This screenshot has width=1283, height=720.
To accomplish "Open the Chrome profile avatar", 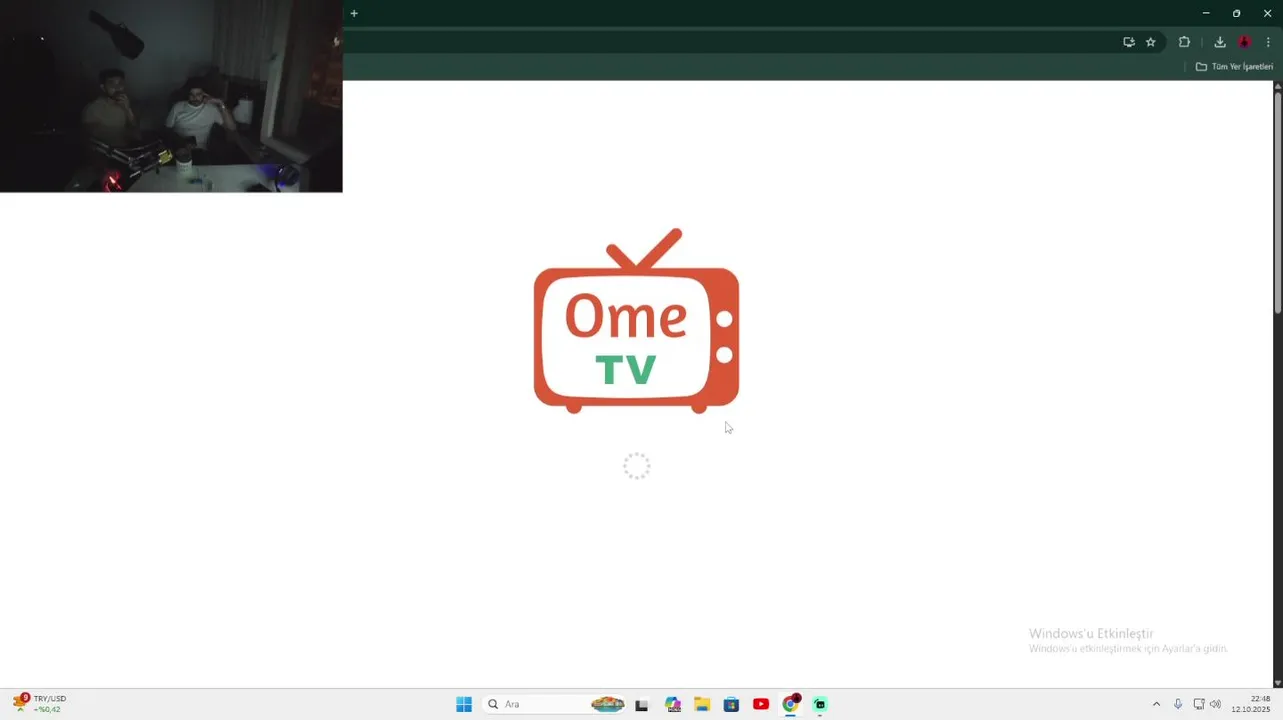I will click(1245, 42).
